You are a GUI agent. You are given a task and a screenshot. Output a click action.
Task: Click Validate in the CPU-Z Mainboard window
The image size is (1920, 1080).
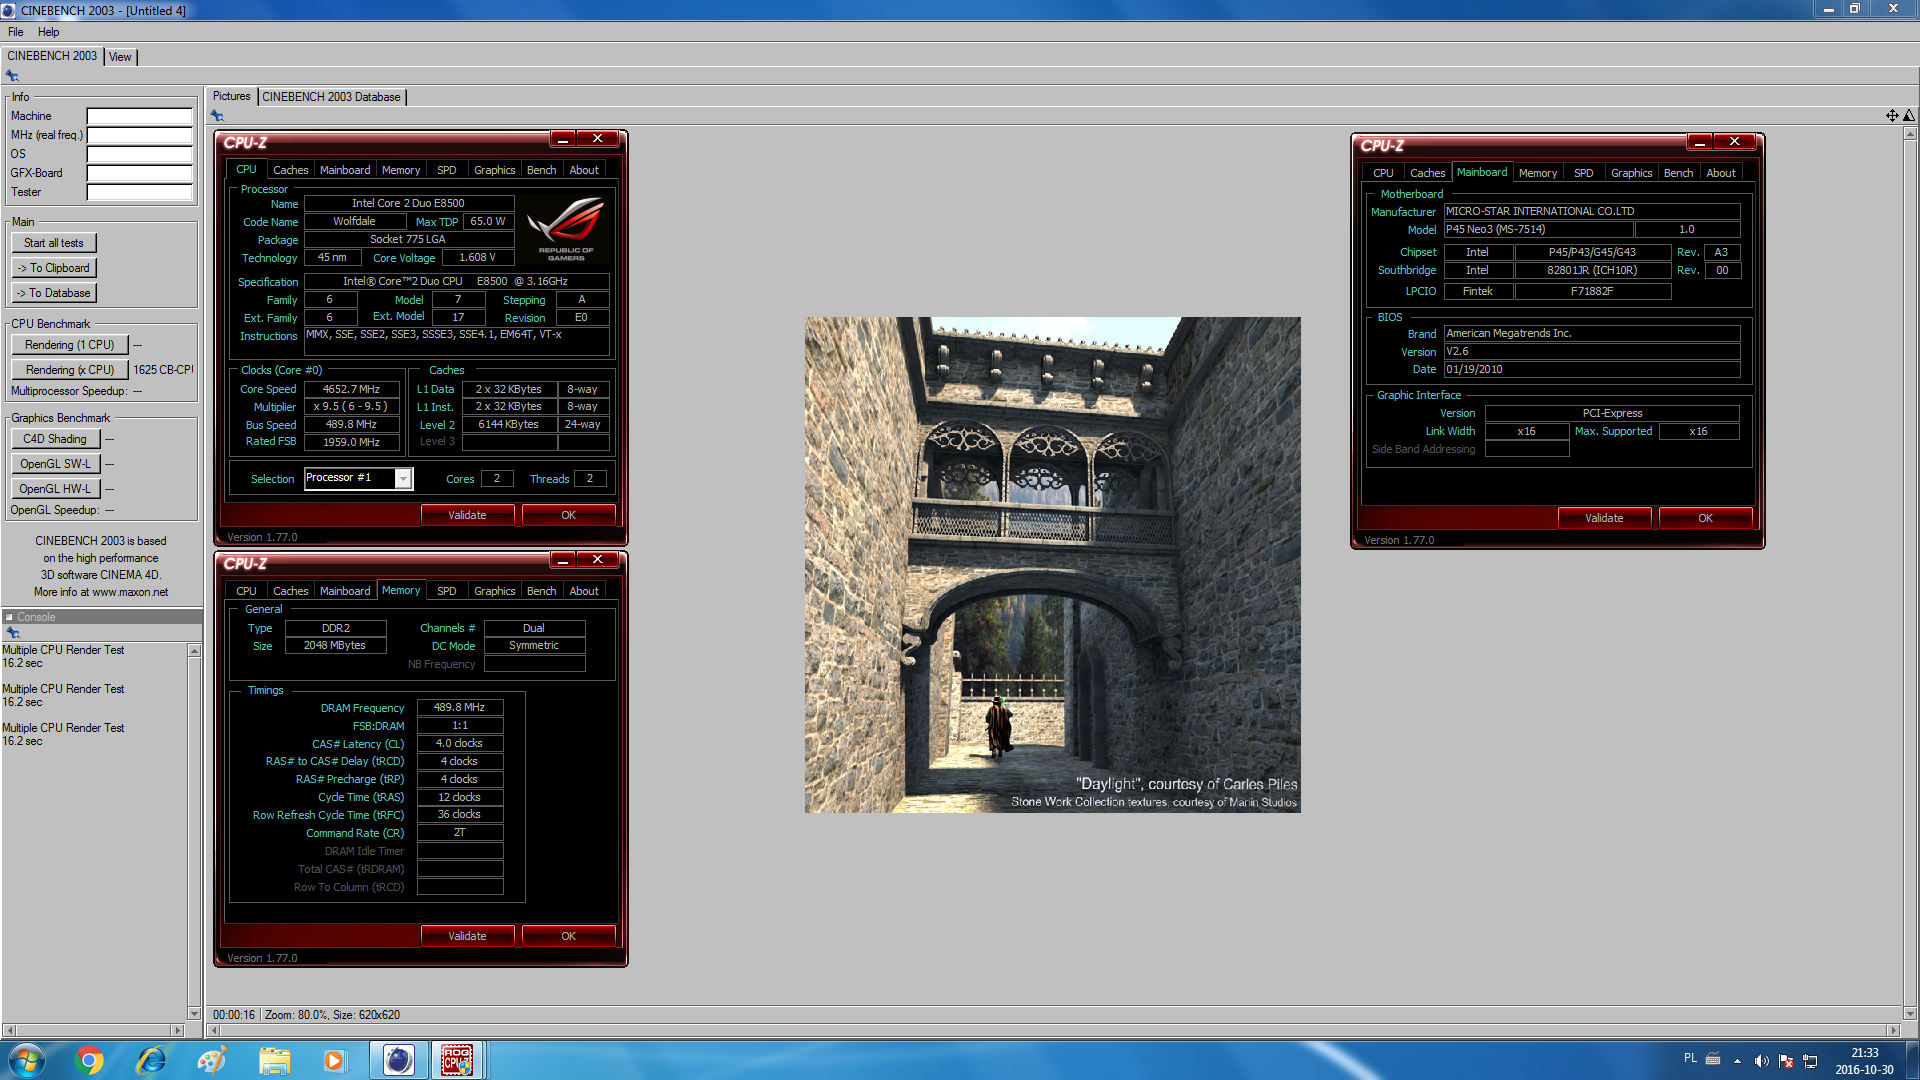(1604, 518)
